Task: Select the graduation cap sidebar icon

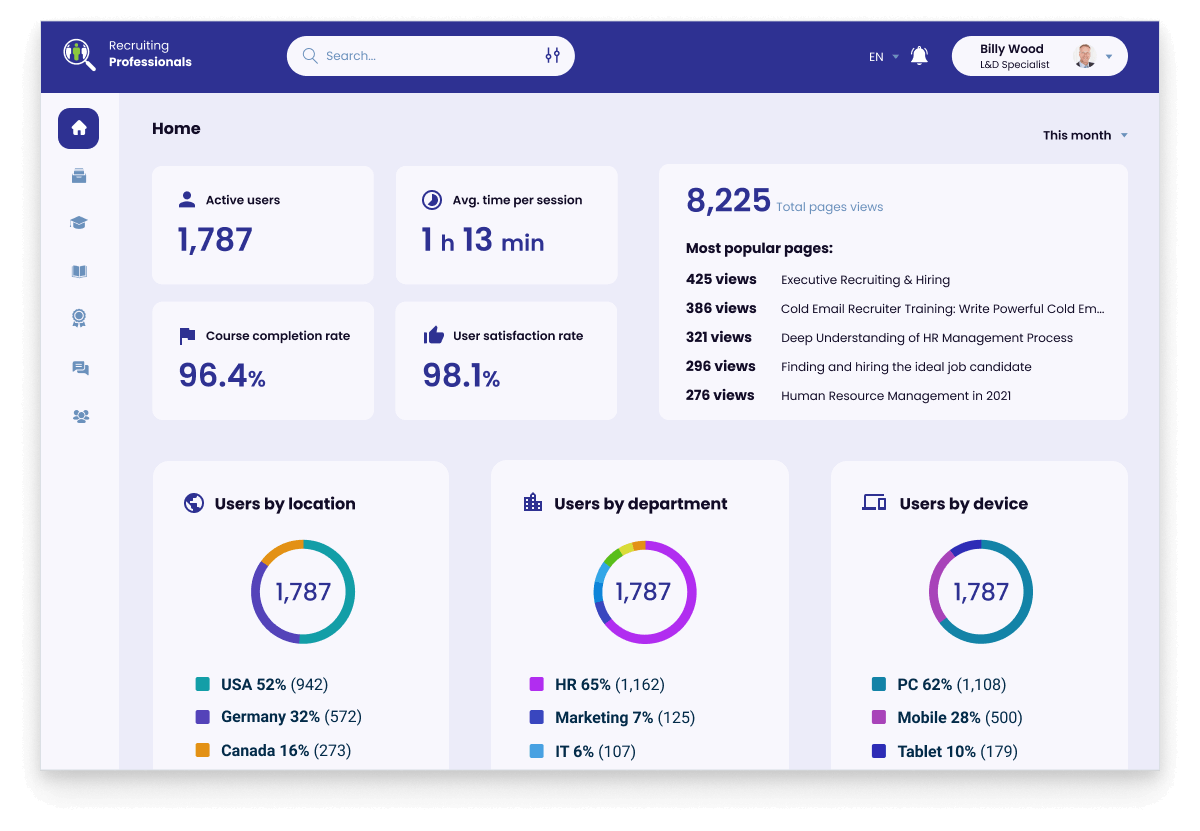Action: [x=79, y=223]
